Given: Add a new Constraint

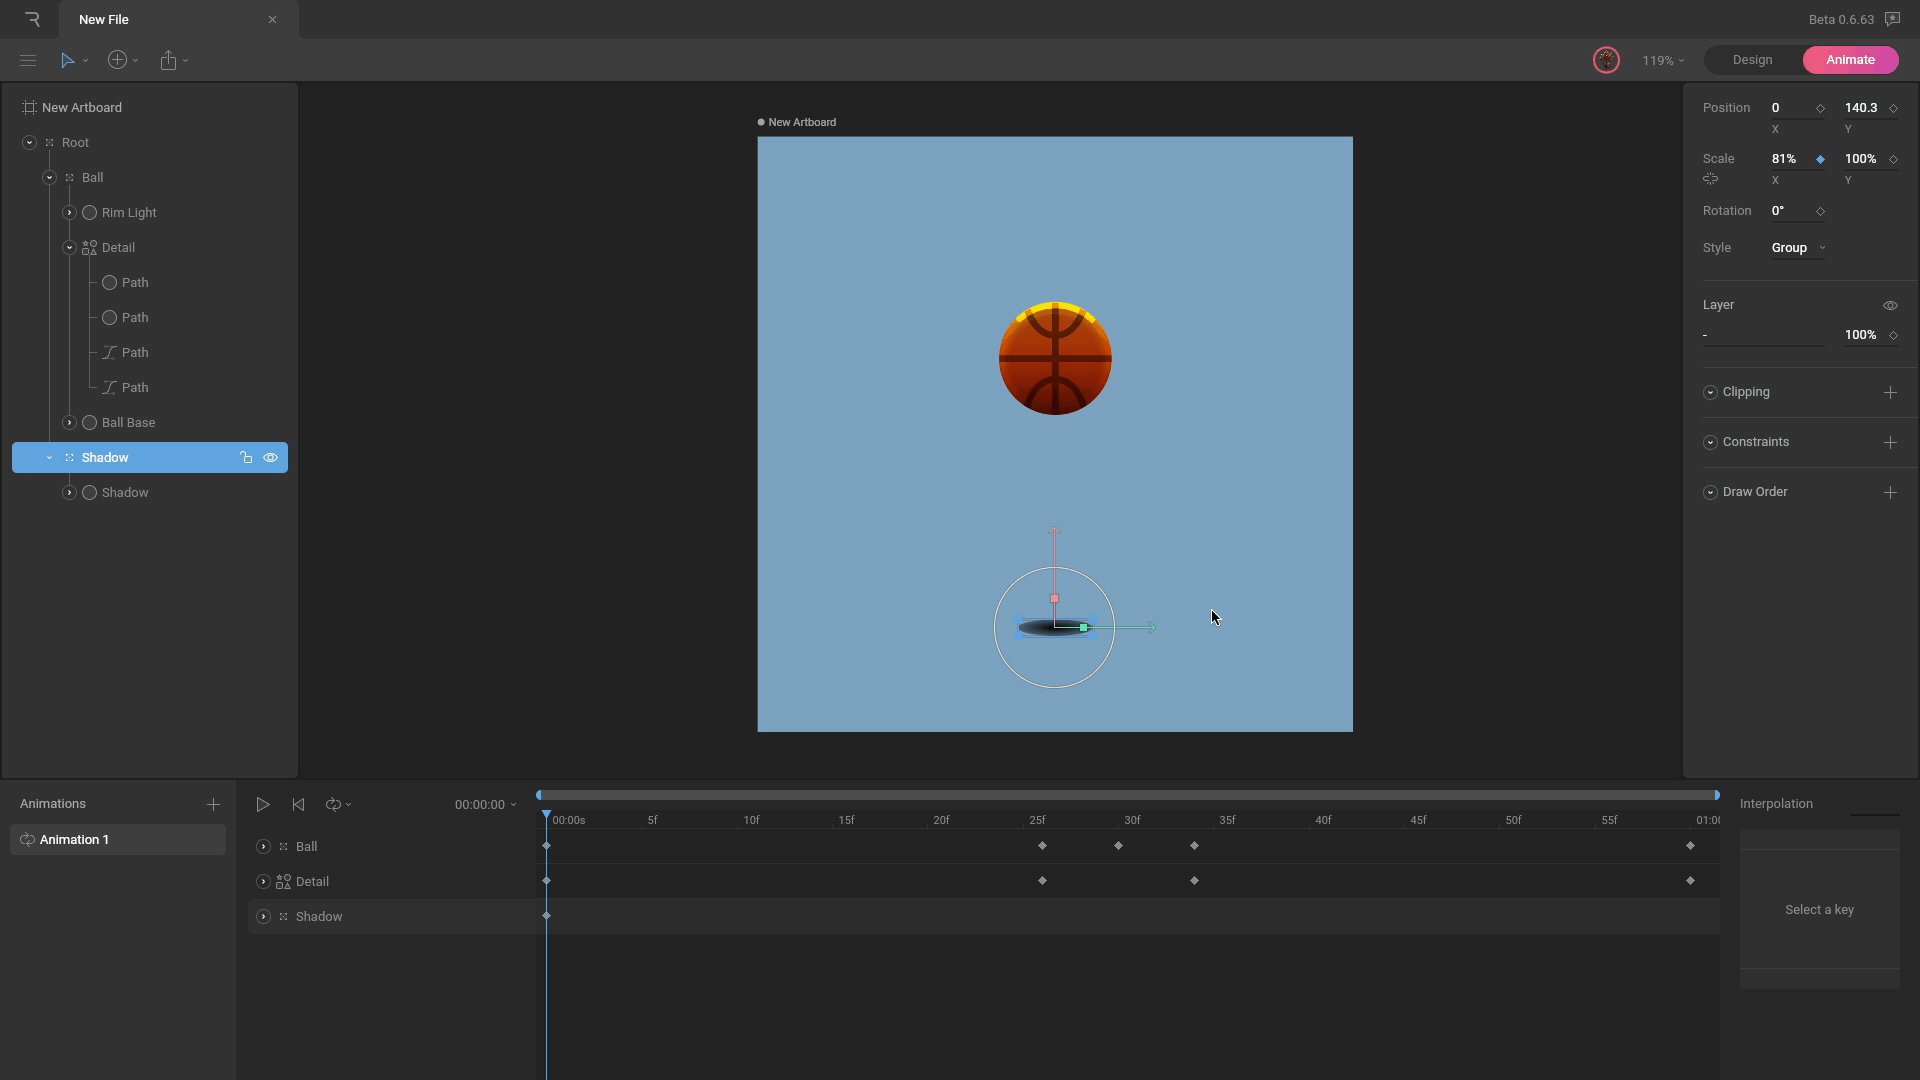Looking at the screenshot, I should coord(1890,443).
